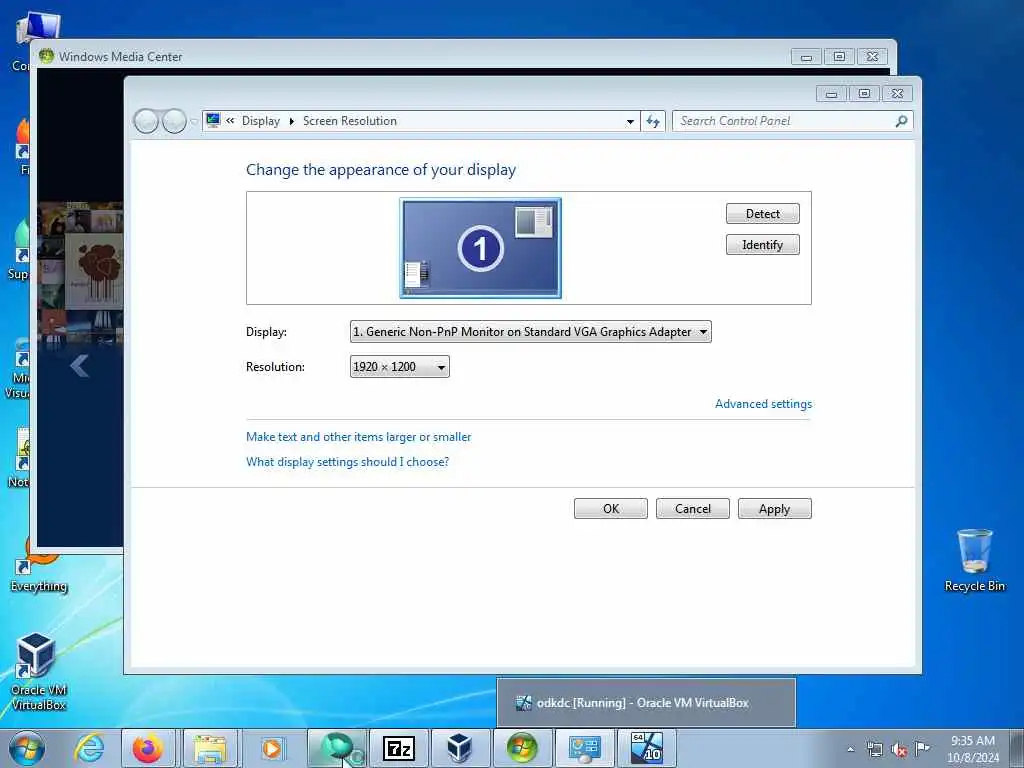Open Internet Explorer from taskbar
The width and height of the screenshot is (1024, 768).
pos(89,748)
